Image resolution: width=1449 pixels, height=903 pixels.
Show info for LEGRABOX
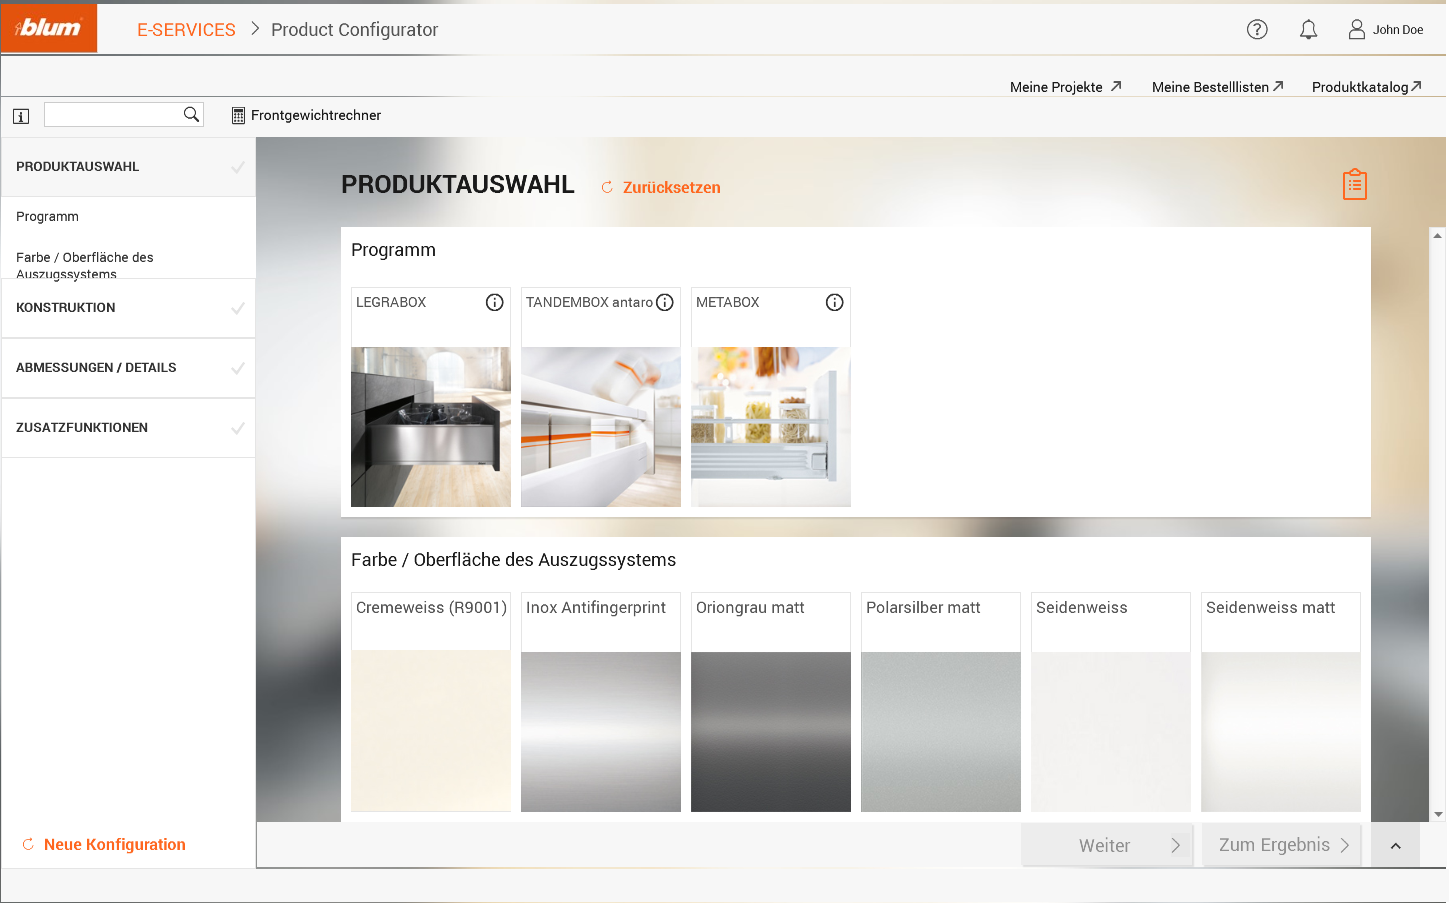pos(494,302)
